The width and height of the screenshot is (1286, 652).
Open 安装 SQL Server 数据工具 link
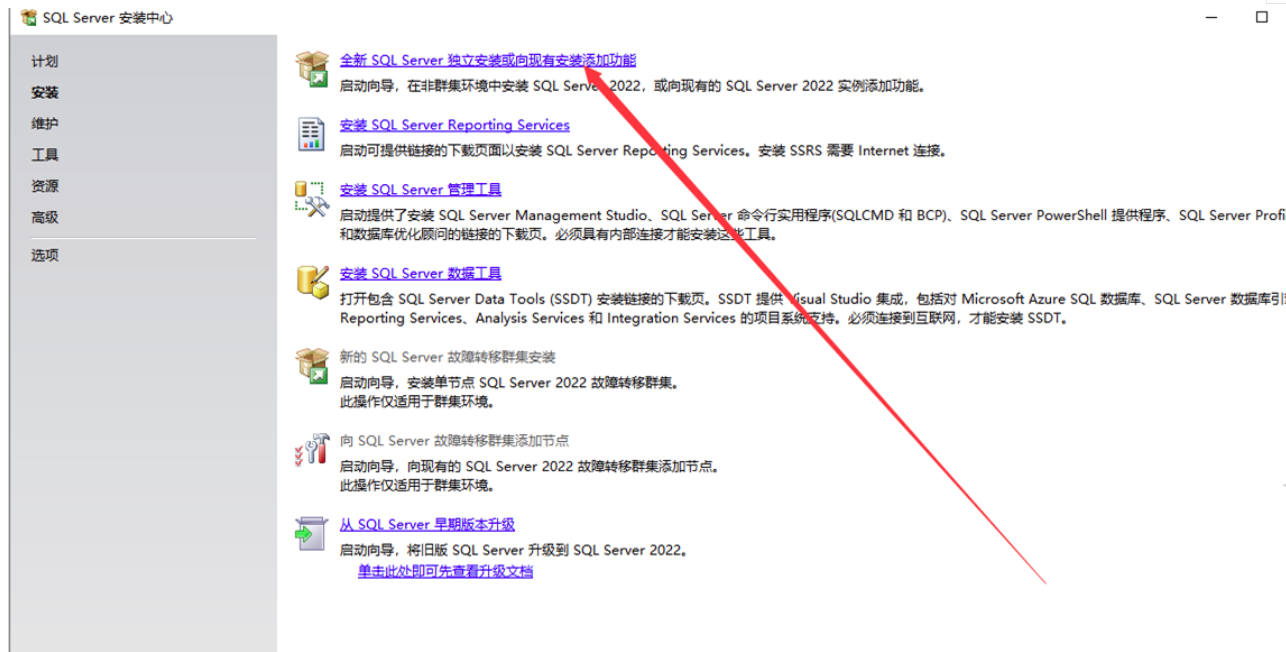click(x=421, y=273)
